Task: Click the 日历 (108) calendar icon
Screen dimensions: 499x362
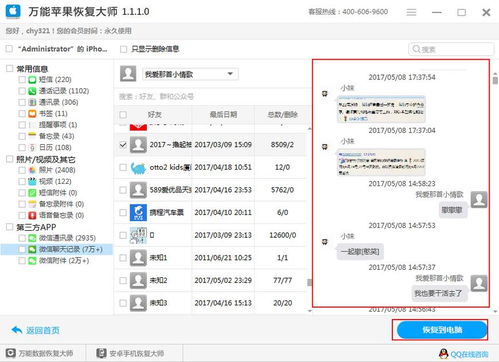Action: pos(32,147)
